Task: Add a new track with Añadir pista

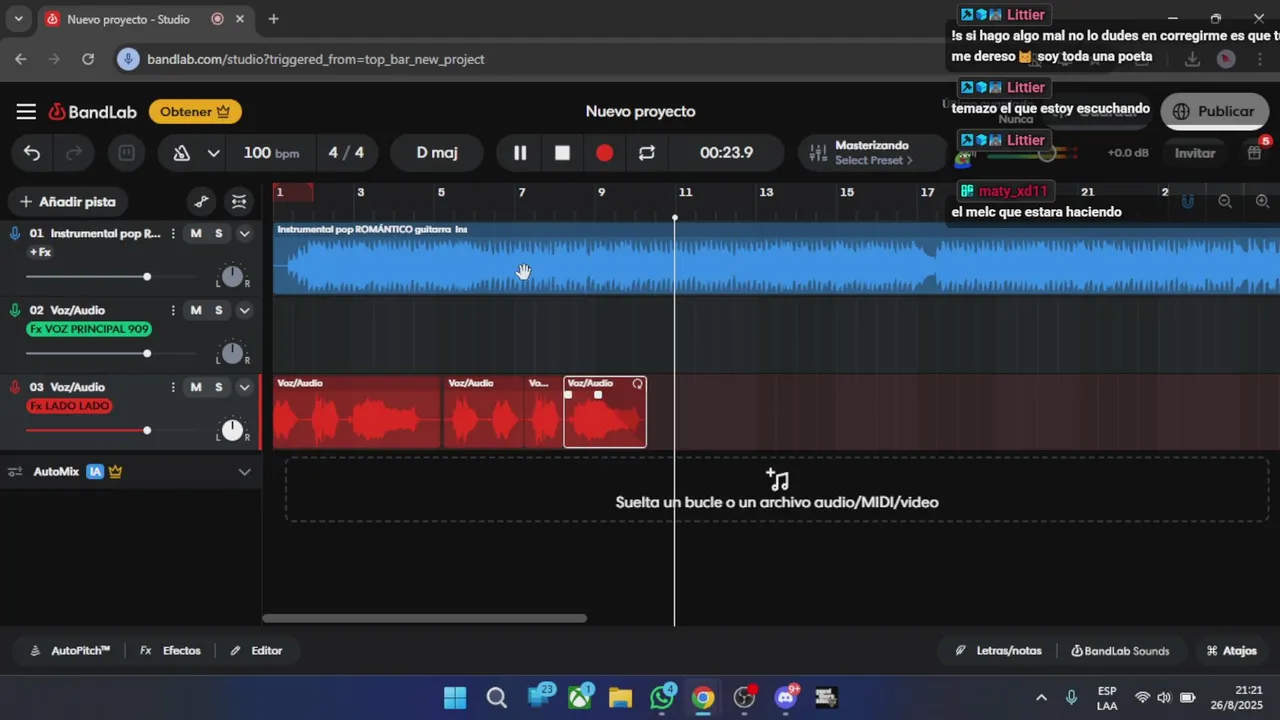Action: 68,202
